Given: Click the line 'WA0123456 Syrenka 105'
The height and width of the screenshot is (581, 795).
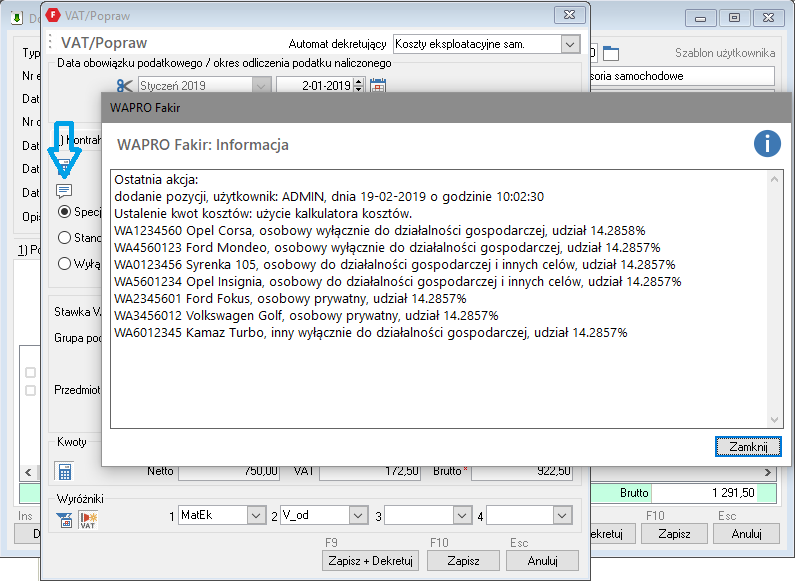Looking at the screenshot, I should click(394, 265).
